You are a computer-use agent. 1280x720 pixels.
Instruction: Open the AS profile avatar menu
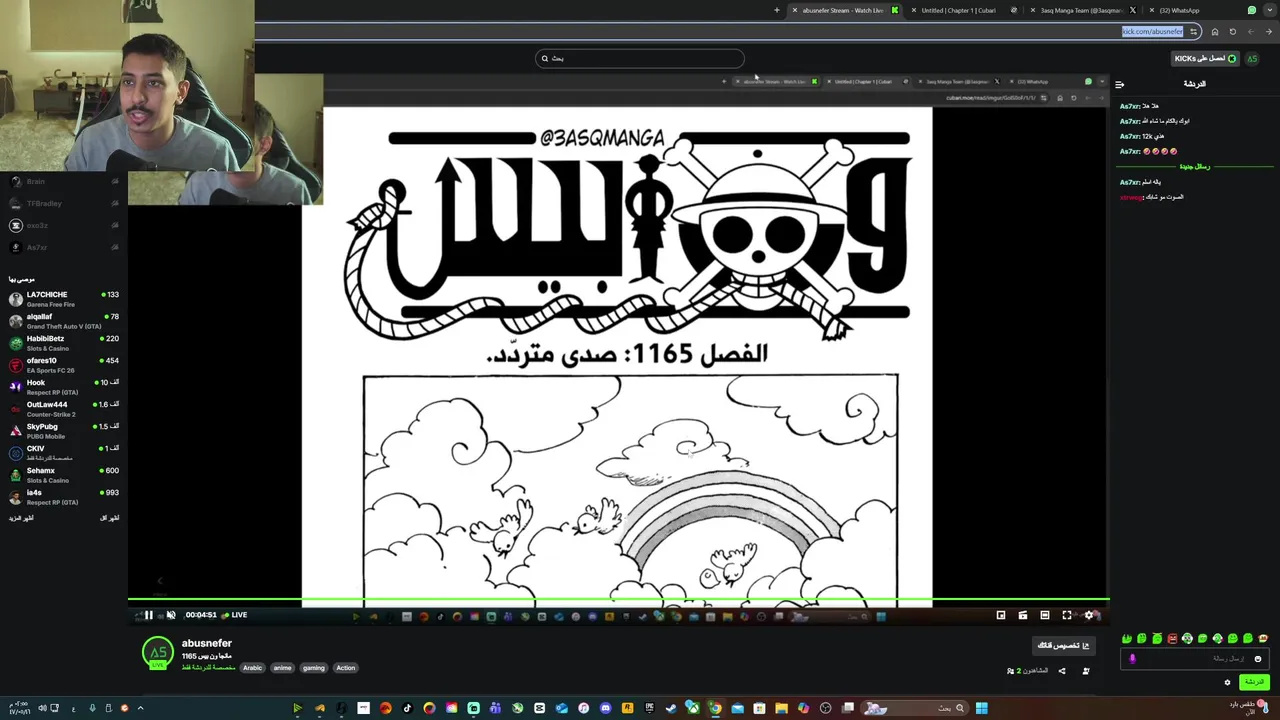(x=1252, y=59)
